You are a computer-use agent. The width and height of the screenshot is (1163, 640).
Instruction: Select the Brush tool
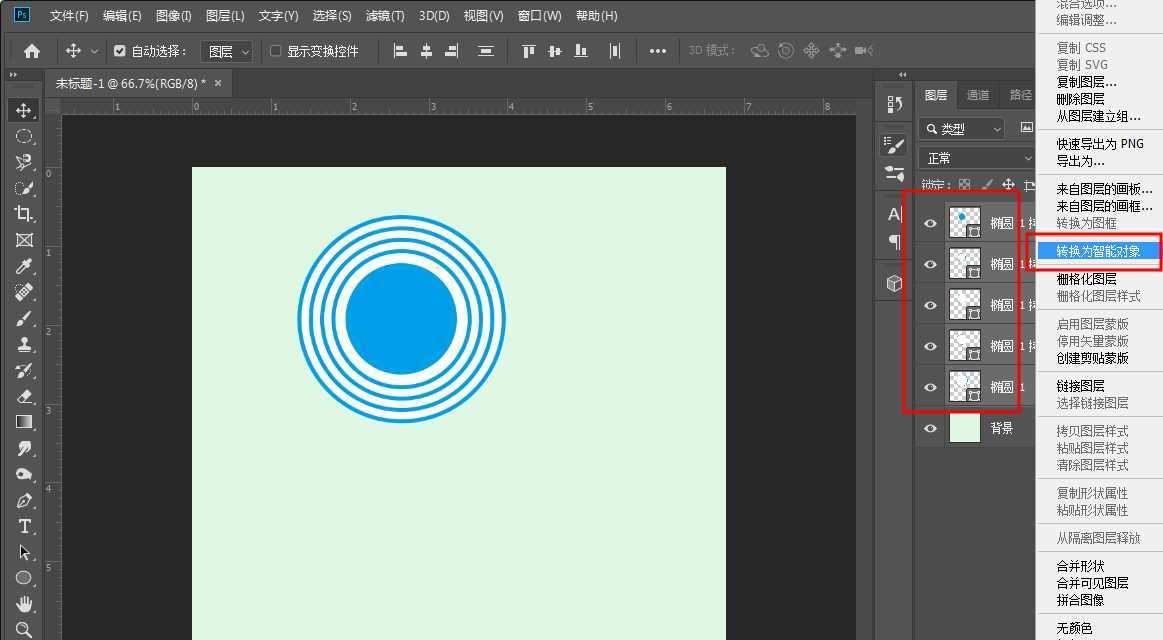point(24,318)
